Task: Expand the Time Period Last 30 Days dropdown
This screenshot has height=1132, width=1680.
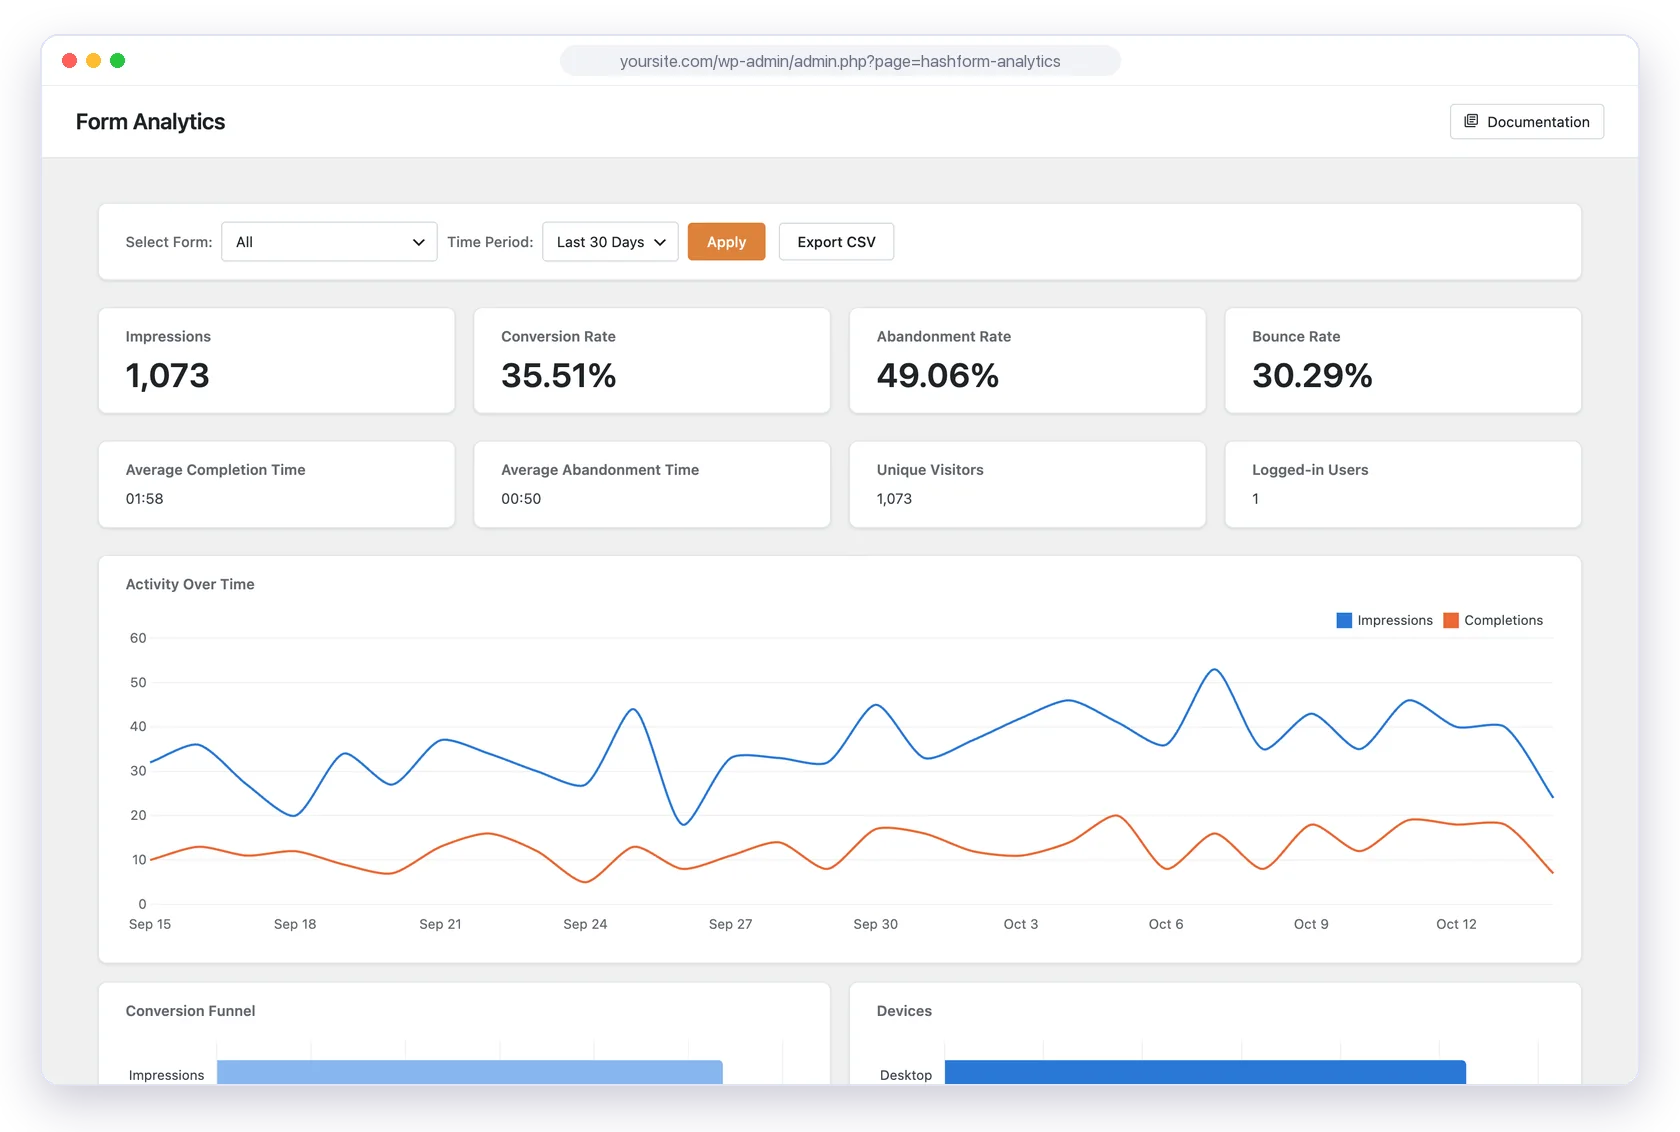Action: pyautogui.click(x=610, y=242)
